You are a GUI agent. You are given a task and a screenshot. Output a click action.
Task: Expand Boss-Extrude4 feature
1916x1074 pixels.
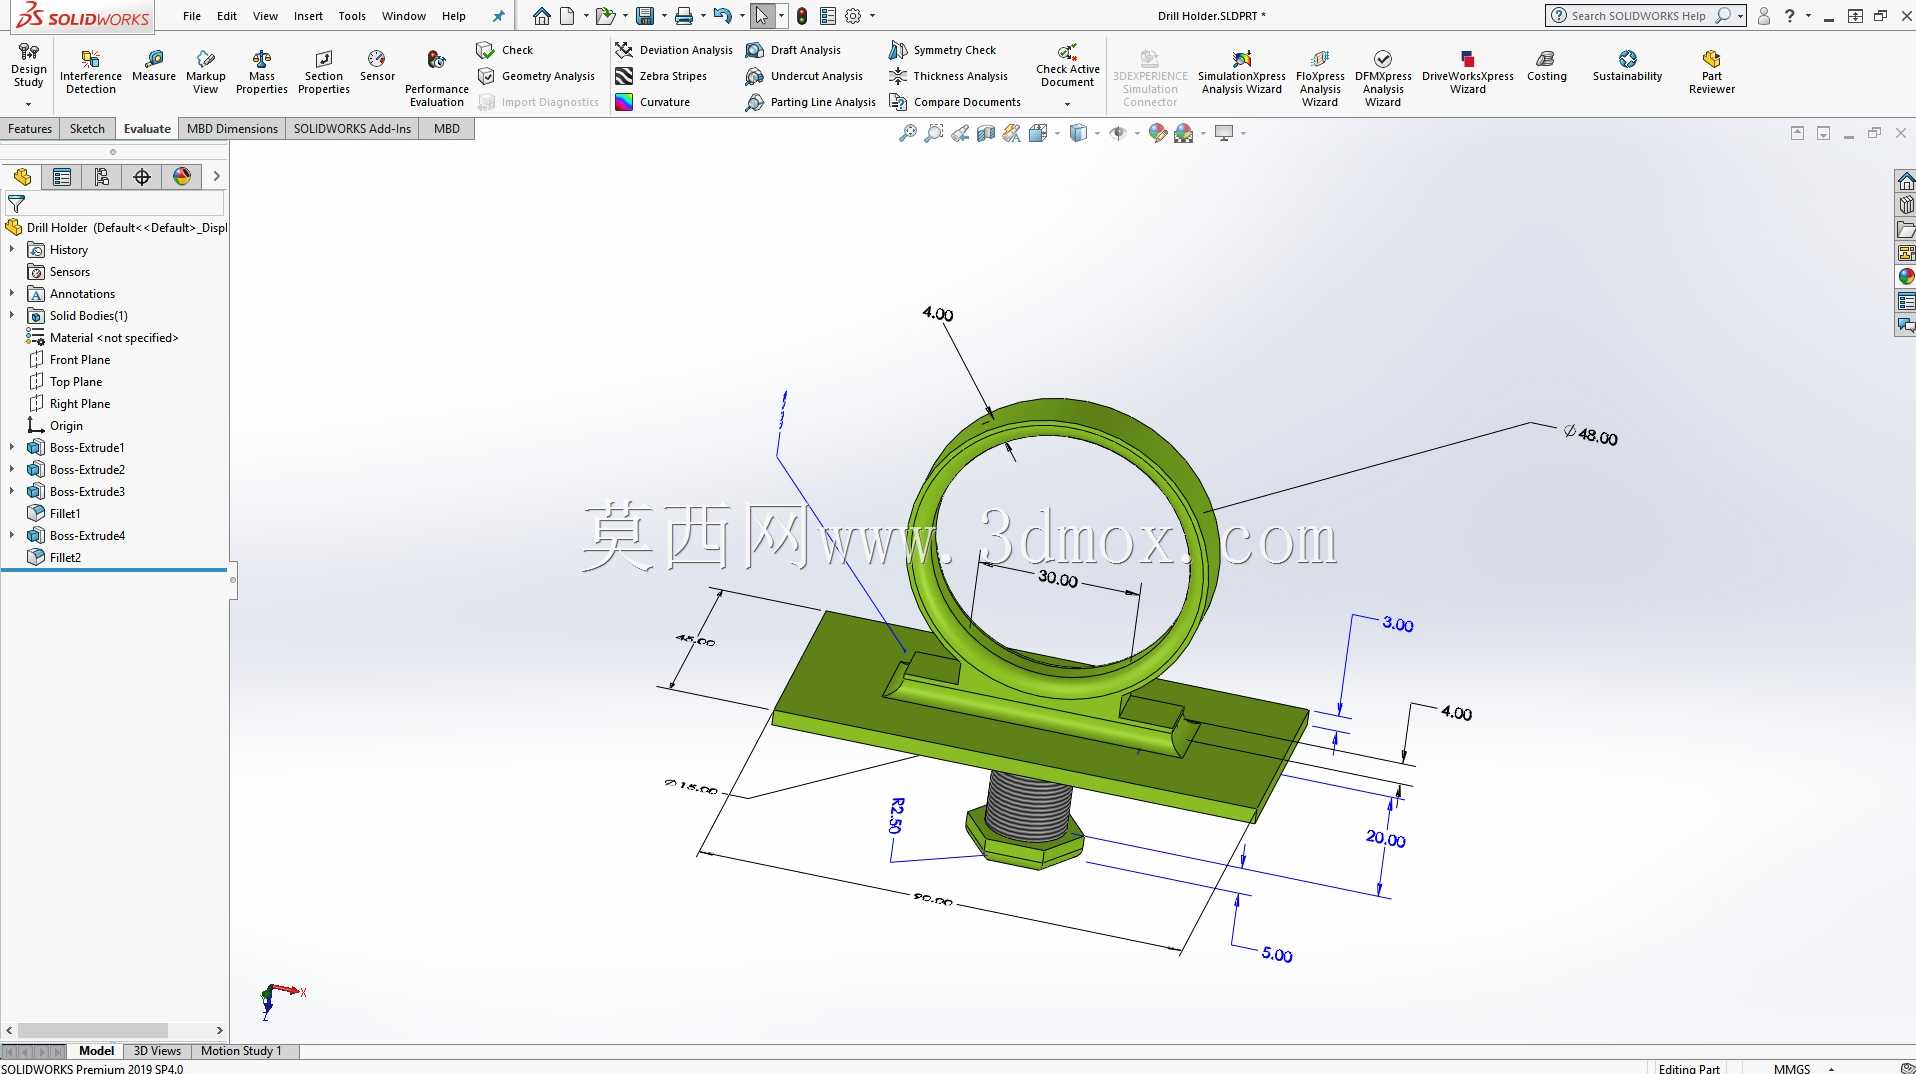tap(12, 535)
